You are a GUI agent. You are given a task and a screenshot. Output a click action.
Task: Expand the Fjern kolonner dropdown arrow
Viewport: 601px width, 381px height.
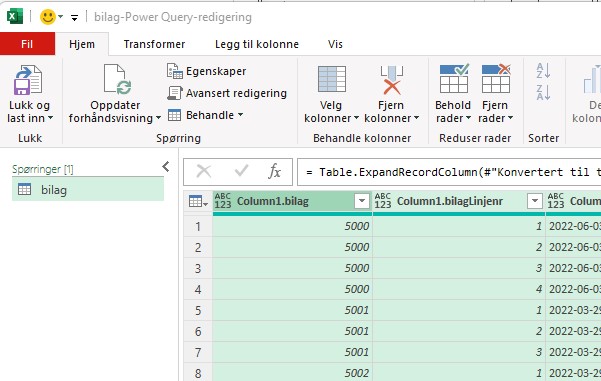point(416,118)
